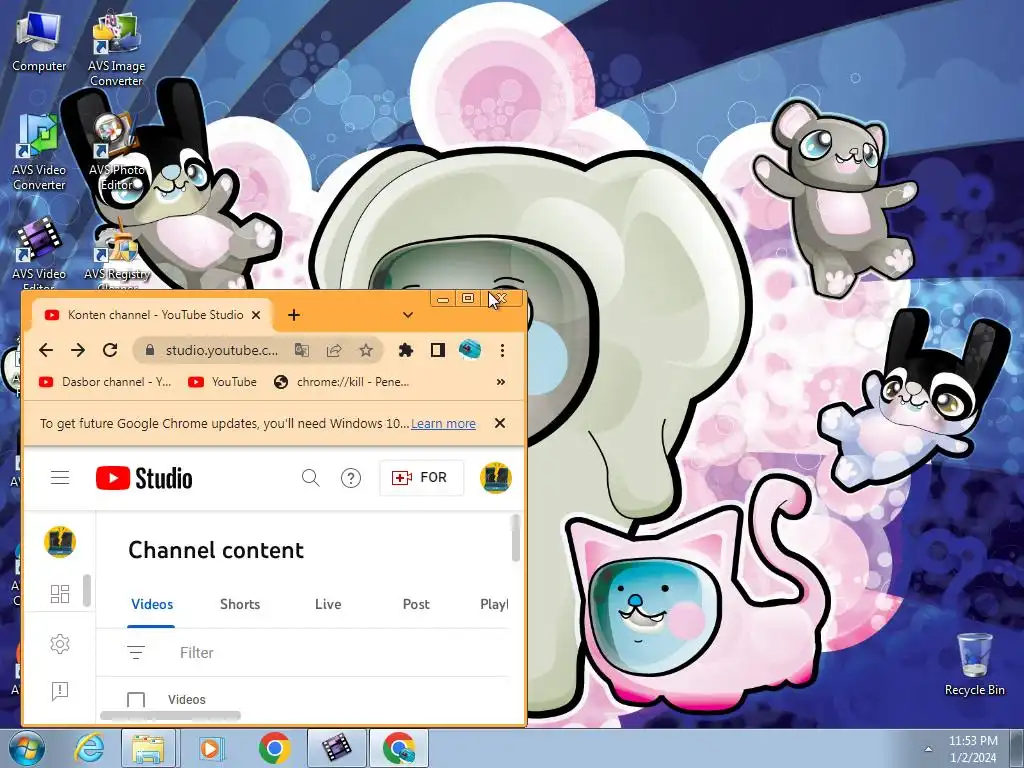The width and height of the screenshot is (1024, 768).
Task: Open the taskbar clock and date
Action: [x=973, y=749]
